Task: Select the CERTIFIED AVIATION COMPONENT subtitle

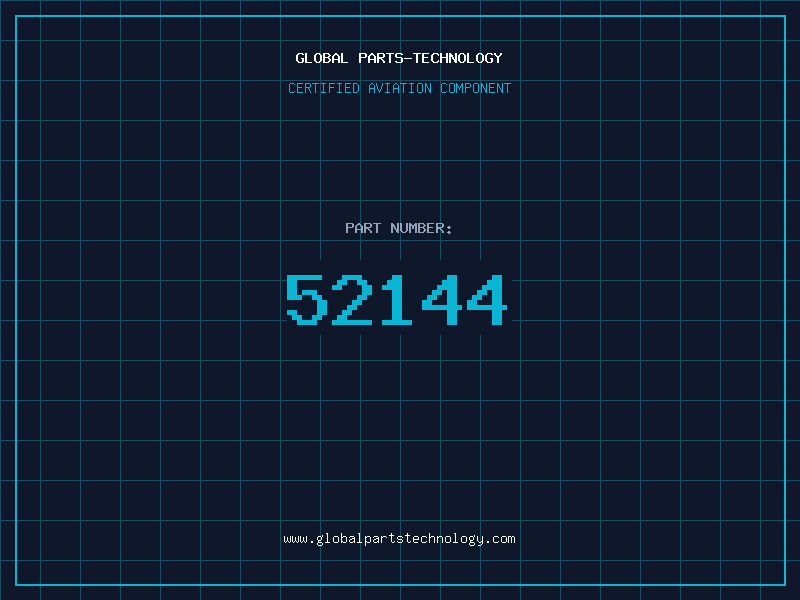Action: (399, 88)
